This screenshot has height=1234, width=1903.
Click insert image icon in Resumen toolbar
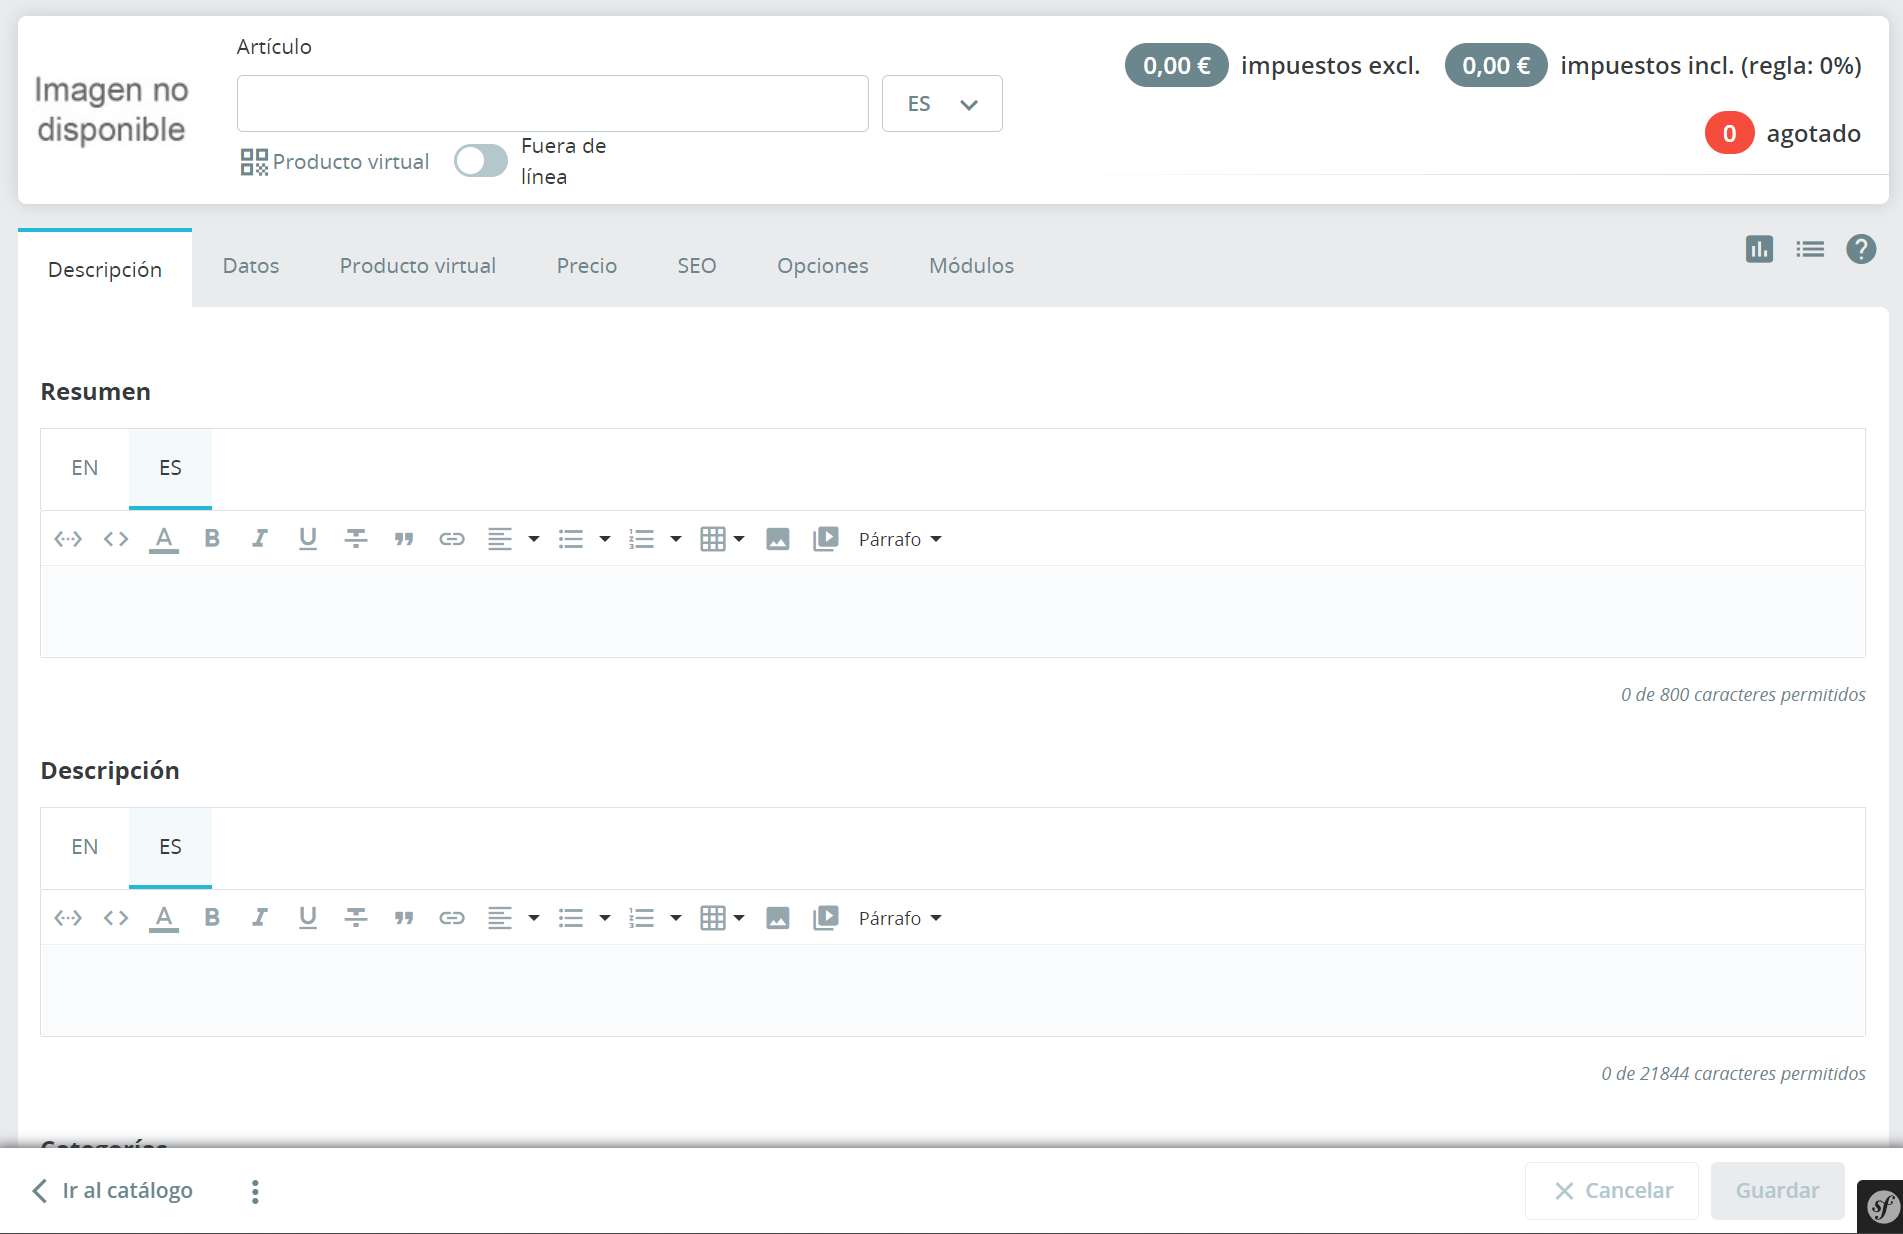(778, 539)
